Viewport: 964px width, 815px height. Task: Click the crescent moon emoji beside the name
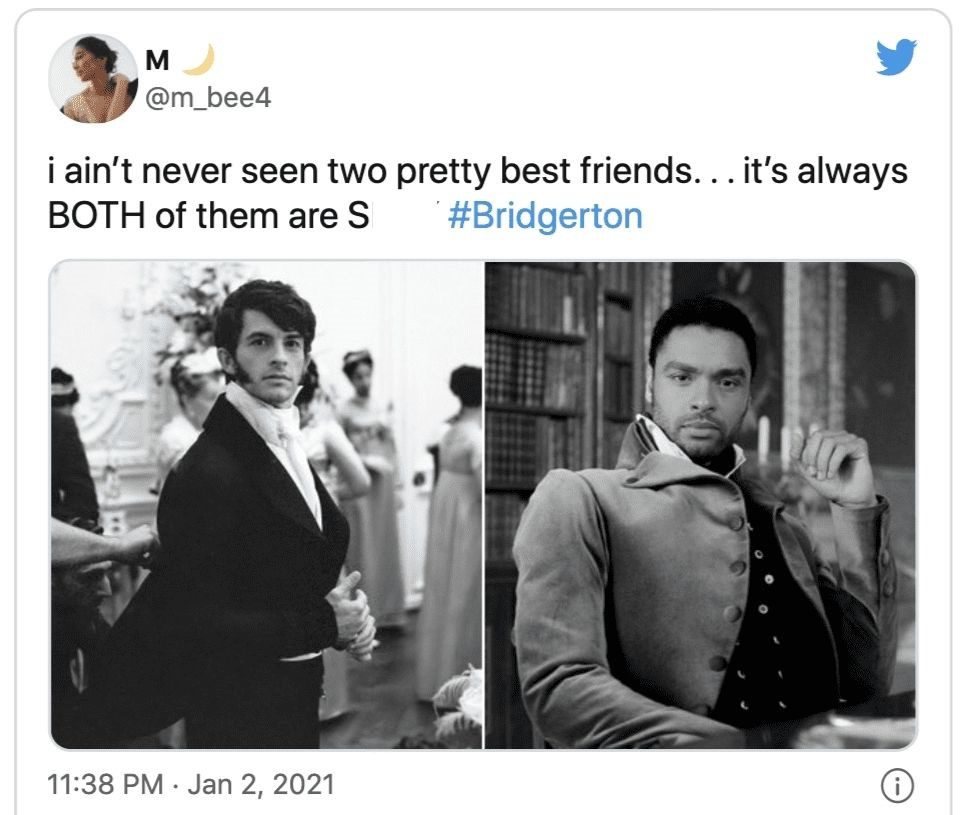199,60
